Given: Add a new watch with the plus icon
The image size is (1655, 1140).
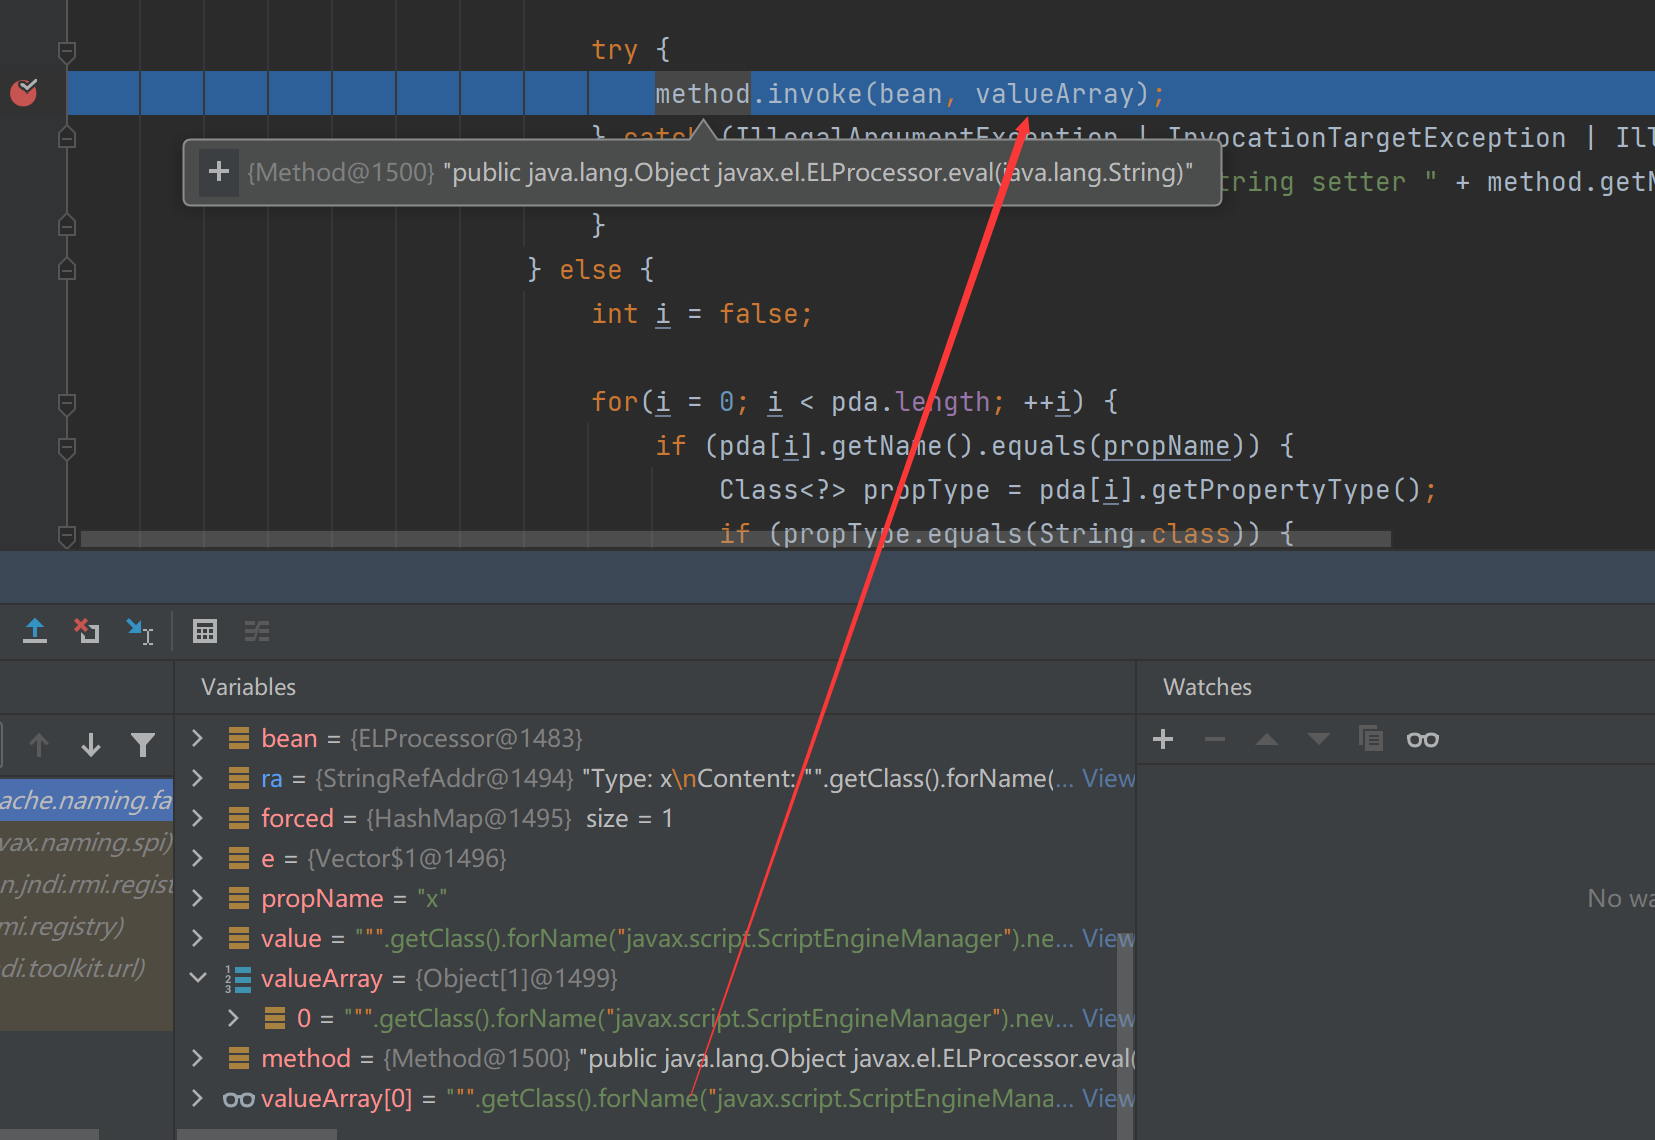Looking at the screenshot, I should [x=1162, y=739].
